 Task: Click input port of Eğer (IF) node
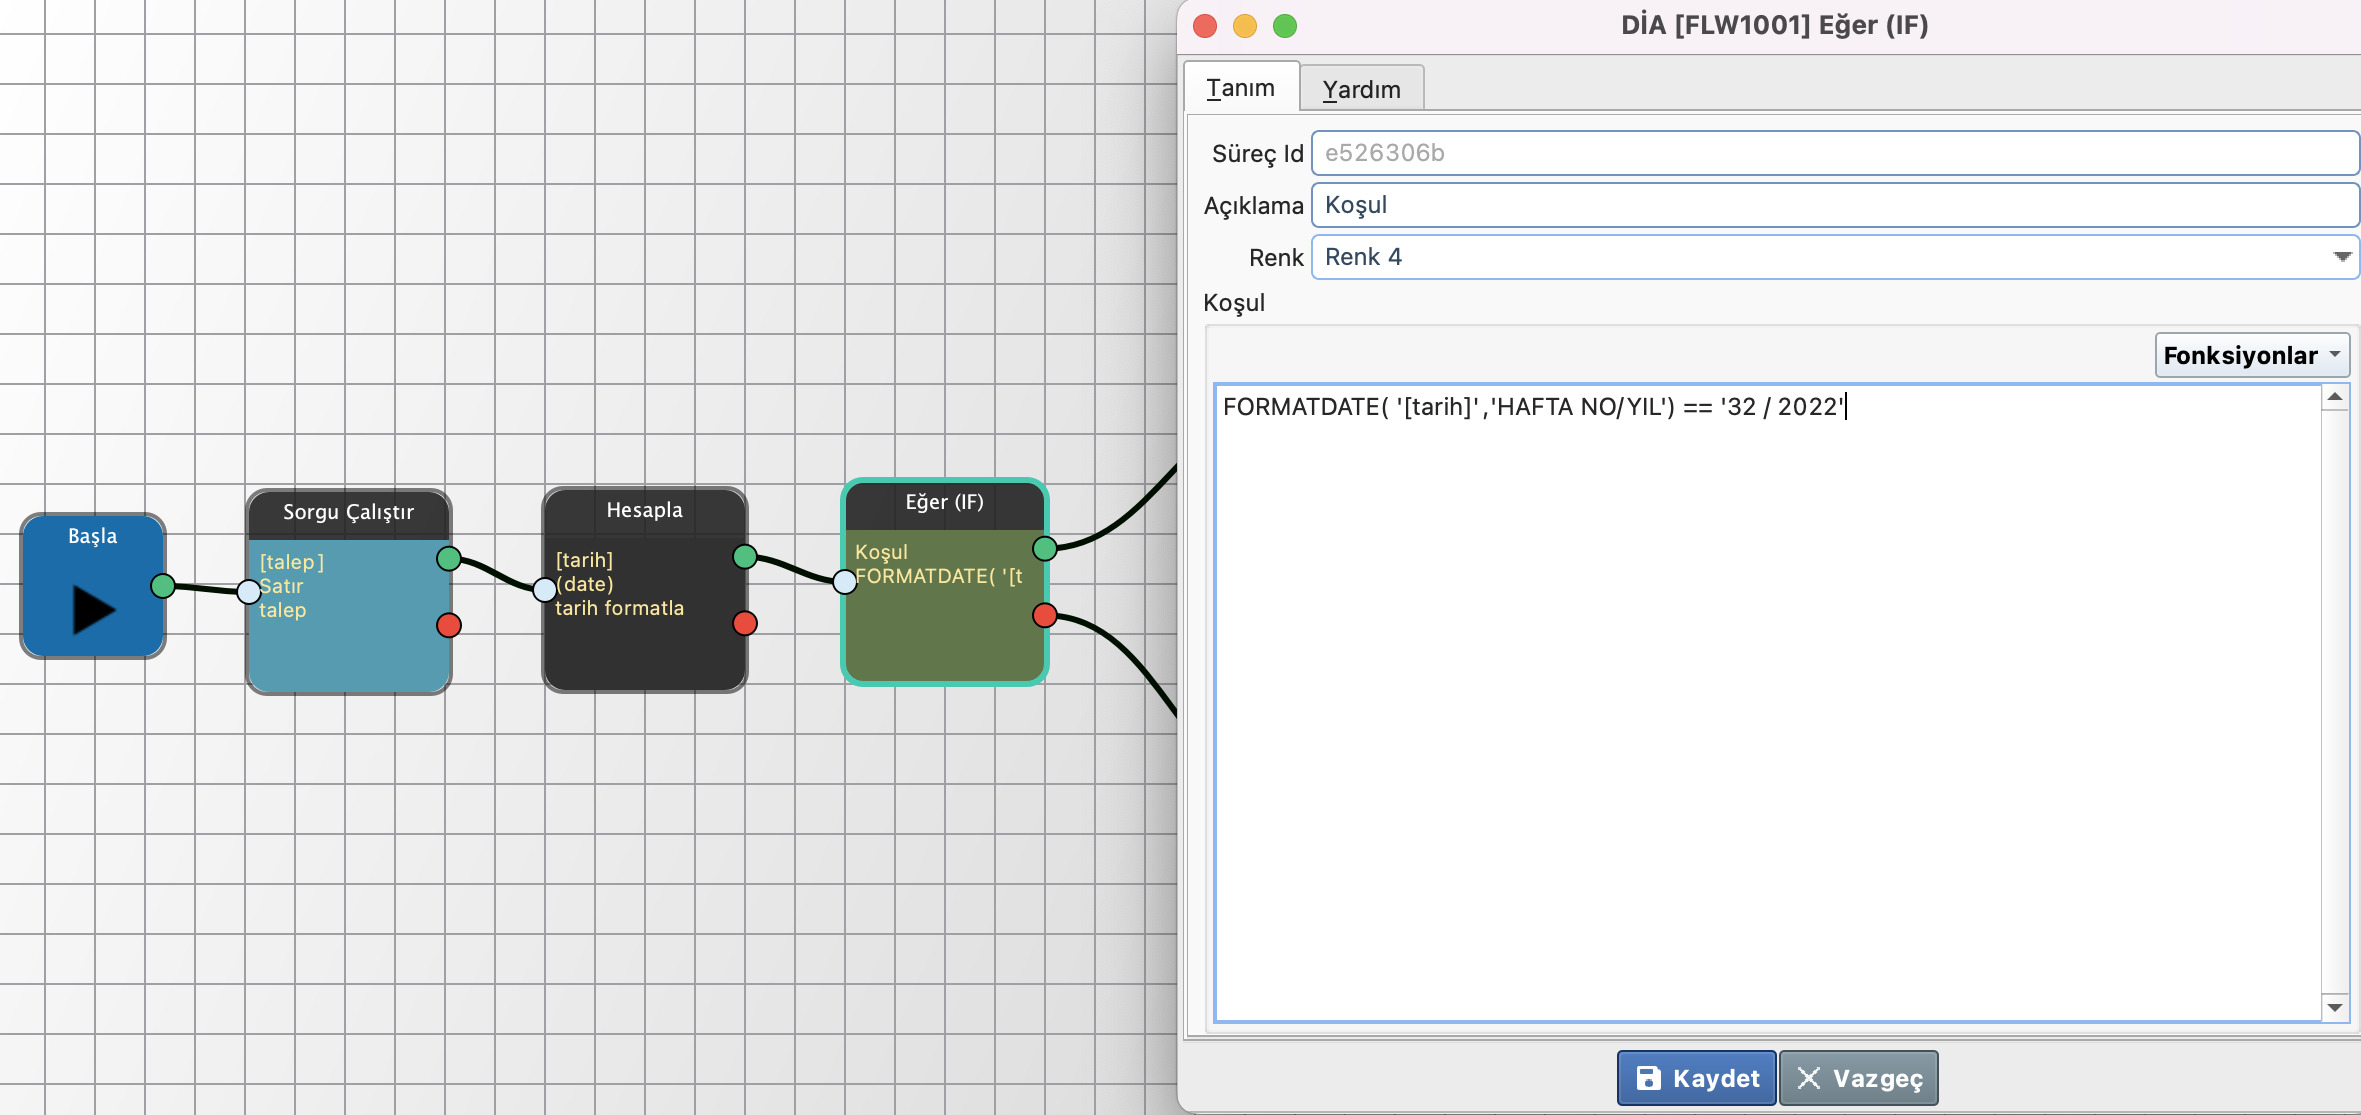(845, 581)
